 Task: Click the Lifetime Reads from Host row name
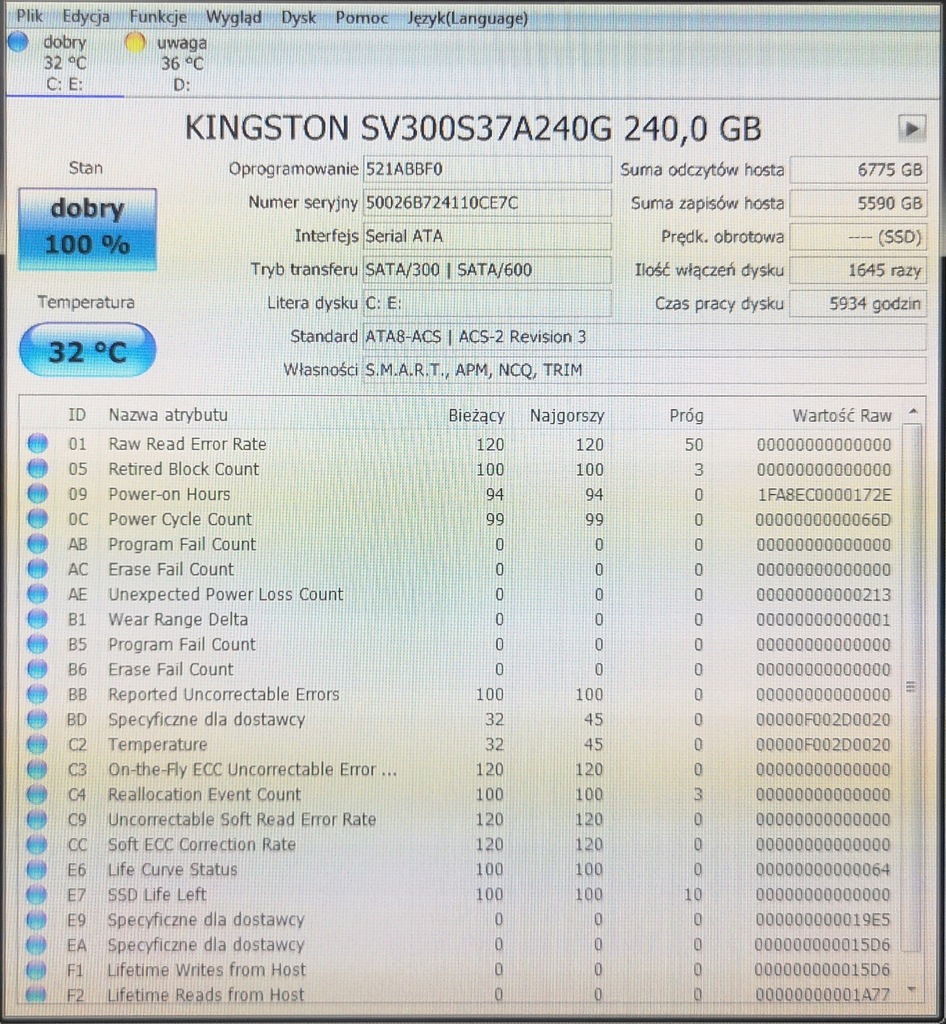pos(206,995)
